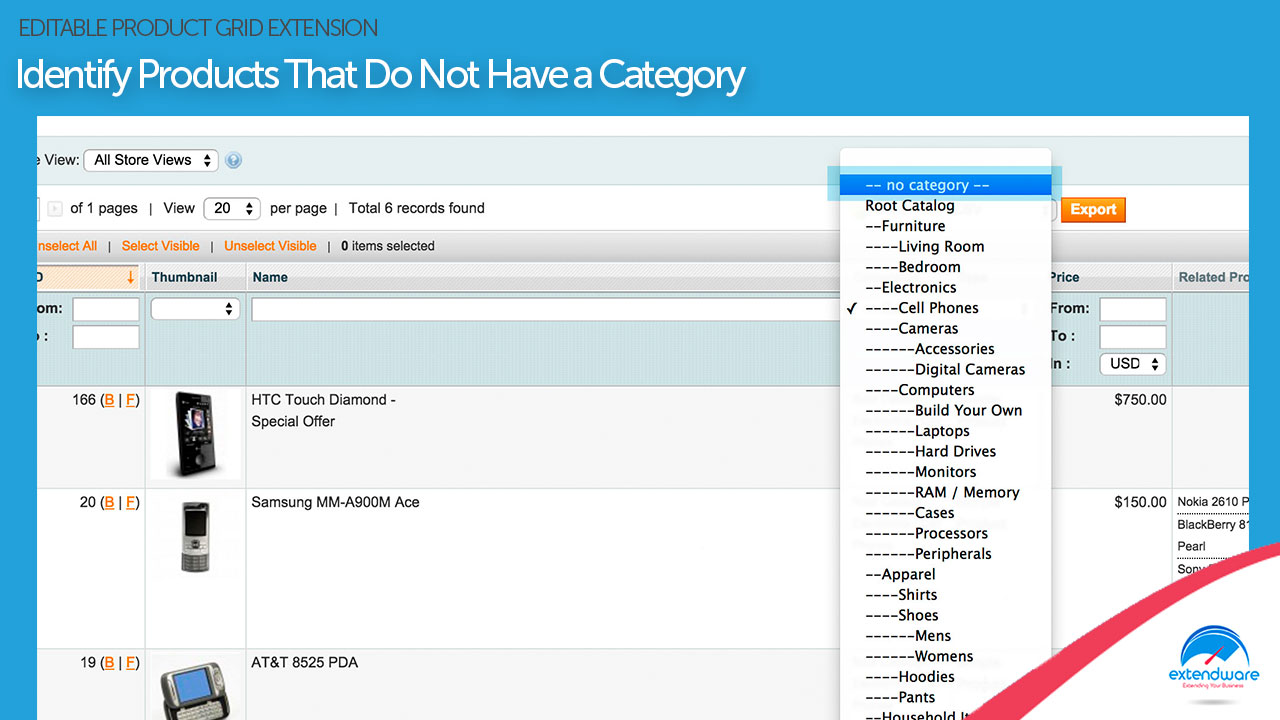This screenshot has height=720, width=1280.
Task: Choose 'Apparel' from the category dropdown list
Action: pos(900,574)
